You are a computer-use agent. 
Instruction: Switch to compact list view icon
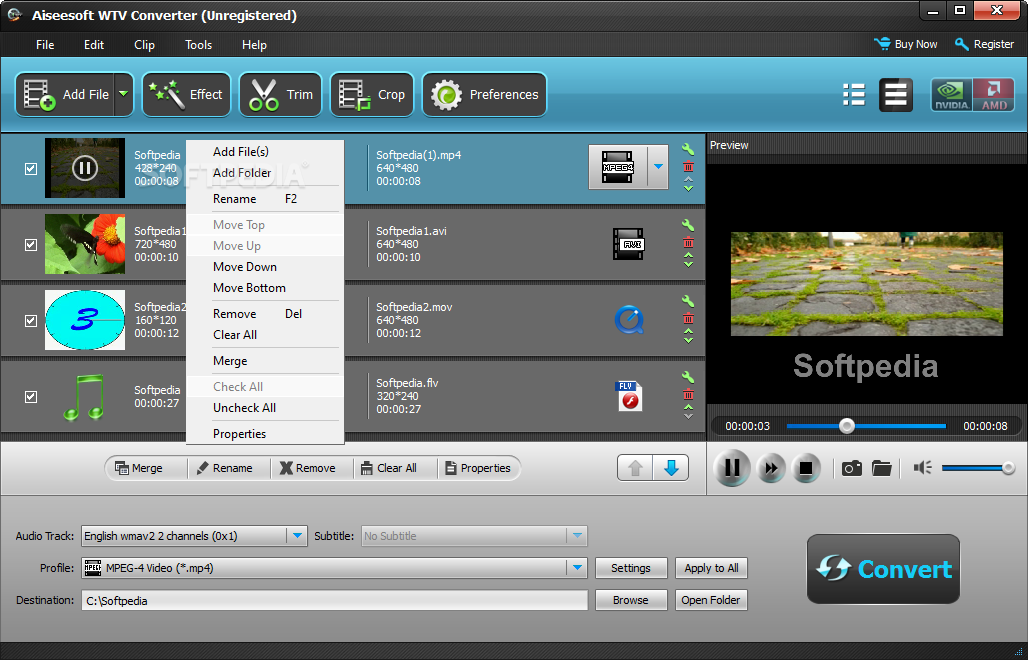pyautogui.click(x=854, y=95)
